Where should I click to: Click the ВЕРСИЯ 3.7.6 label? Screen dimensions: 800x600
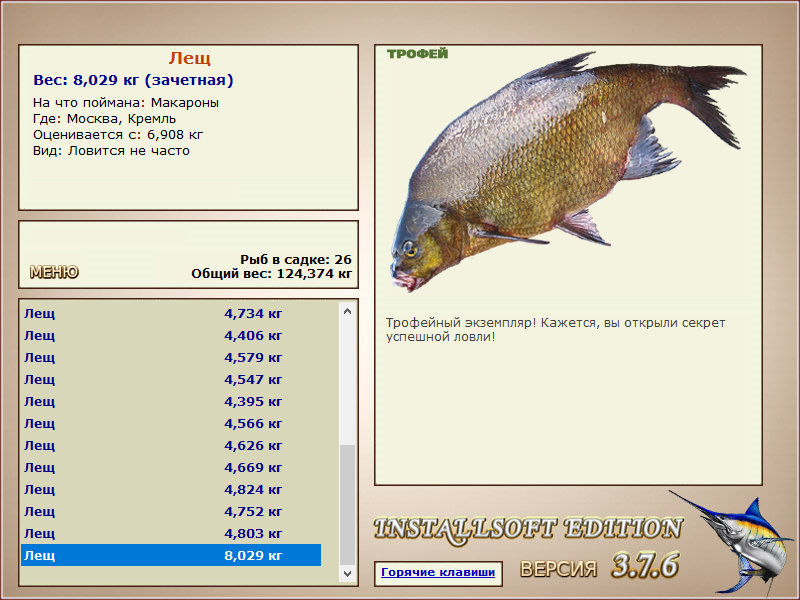(599, 566)
